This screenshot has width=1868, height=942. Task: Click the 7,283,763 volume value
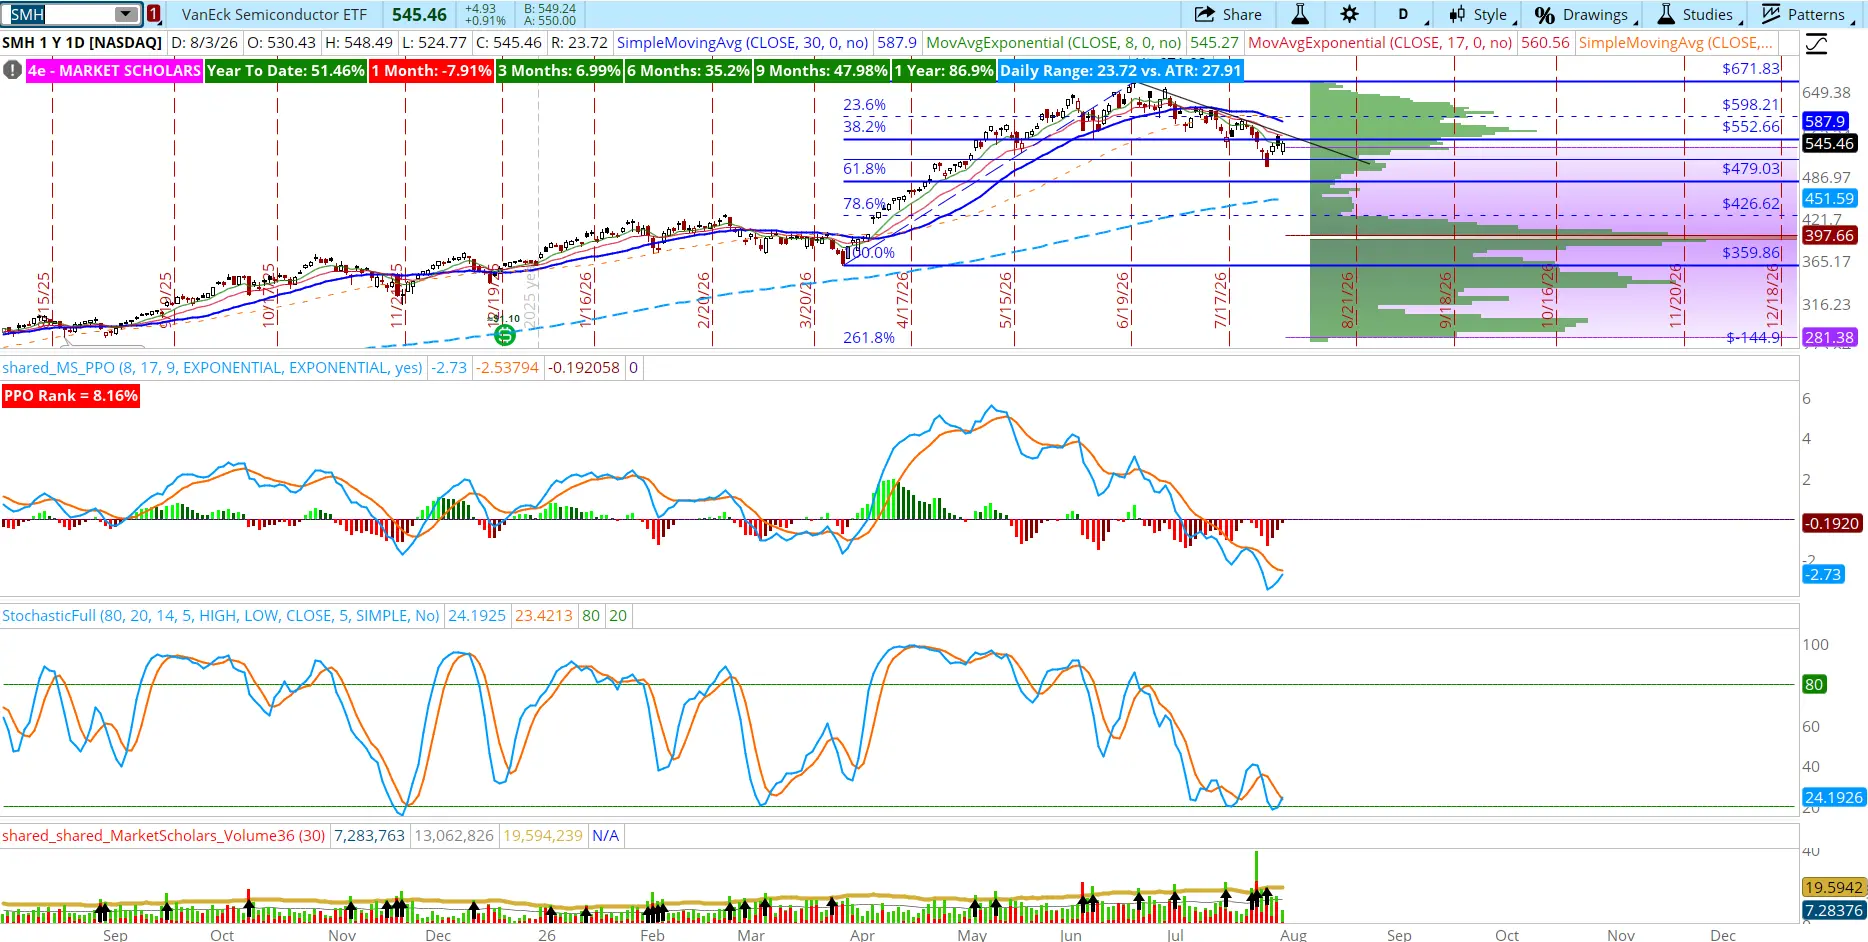point(369,836)
